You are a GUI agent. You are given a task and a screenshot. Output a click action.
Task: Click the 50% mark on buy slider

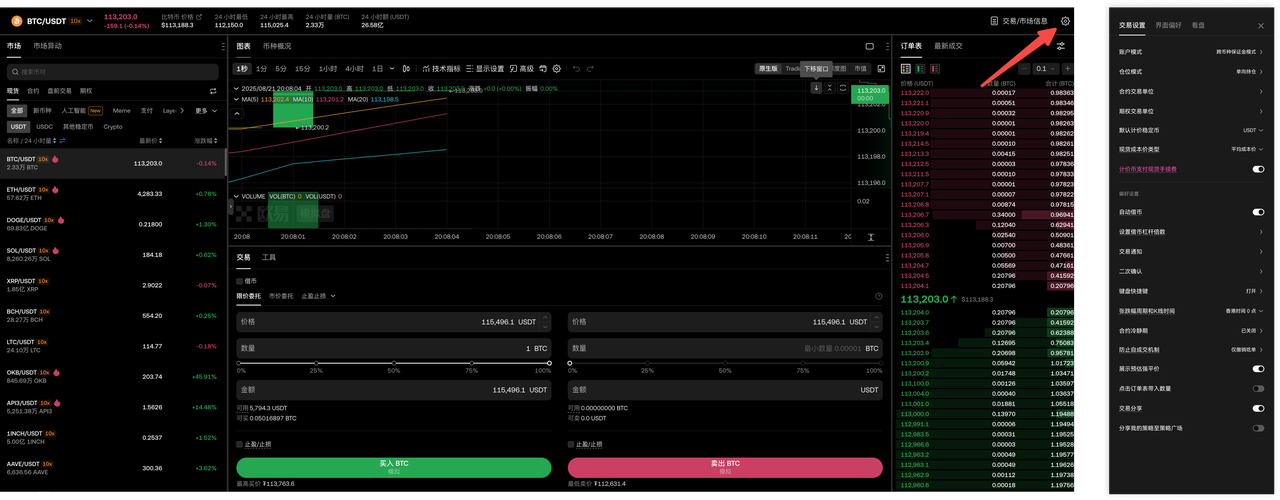[394, 363]
